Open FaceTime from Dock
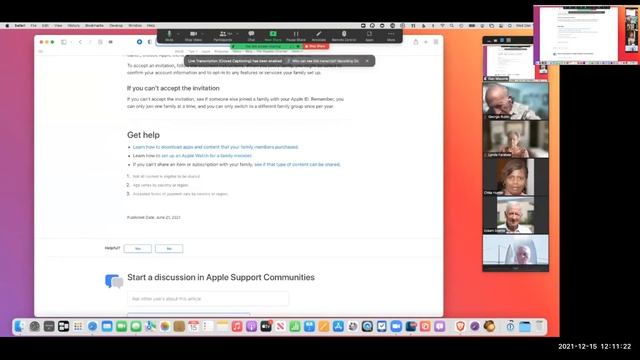 click(x=122, y=326)
